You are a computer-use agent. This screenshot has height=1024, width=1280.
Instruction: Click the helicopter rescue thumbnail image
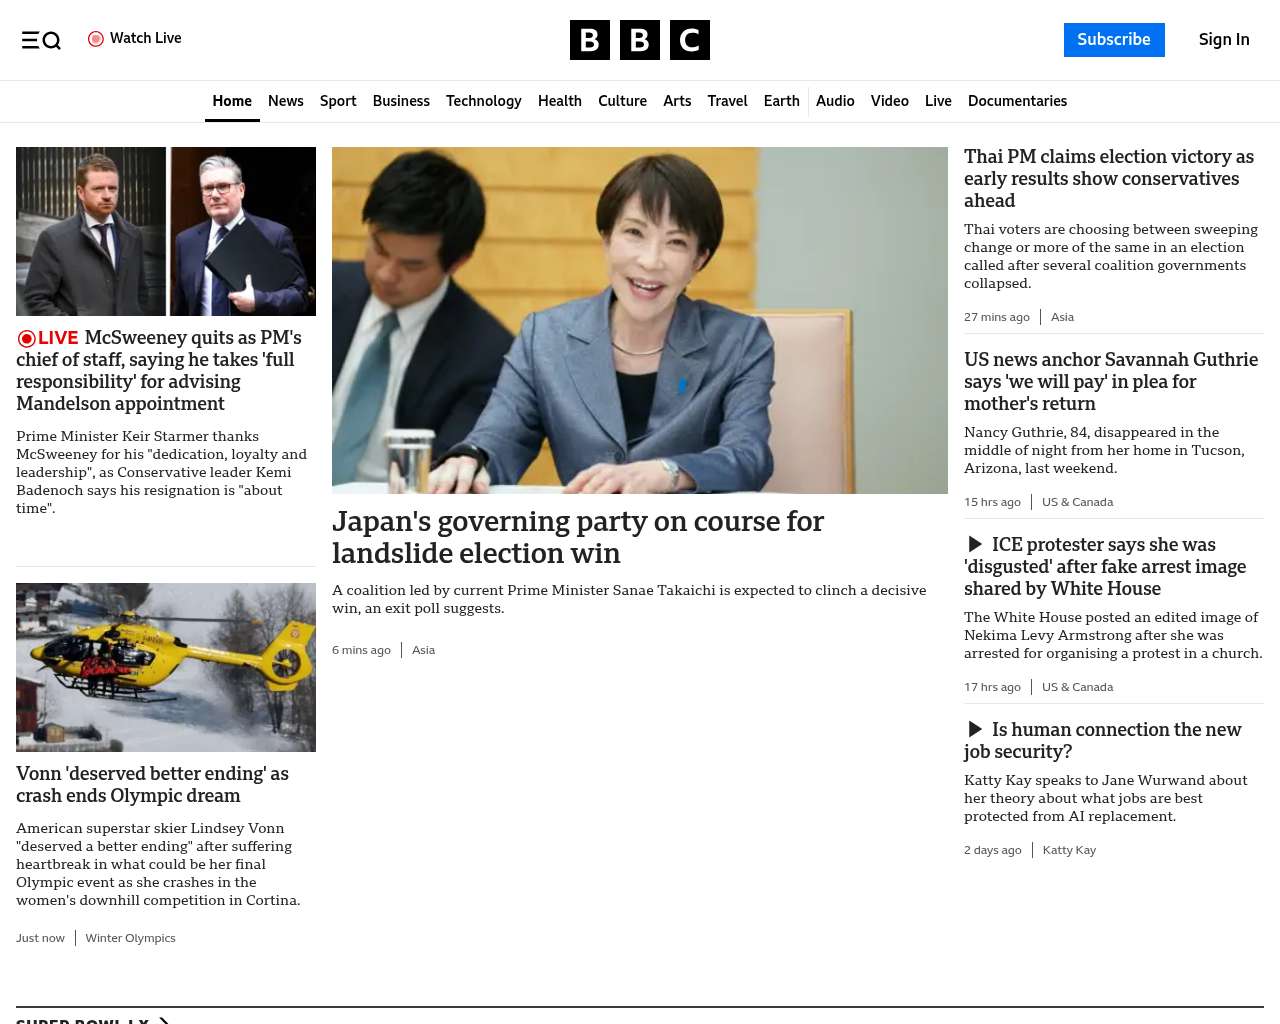(166, 667)
